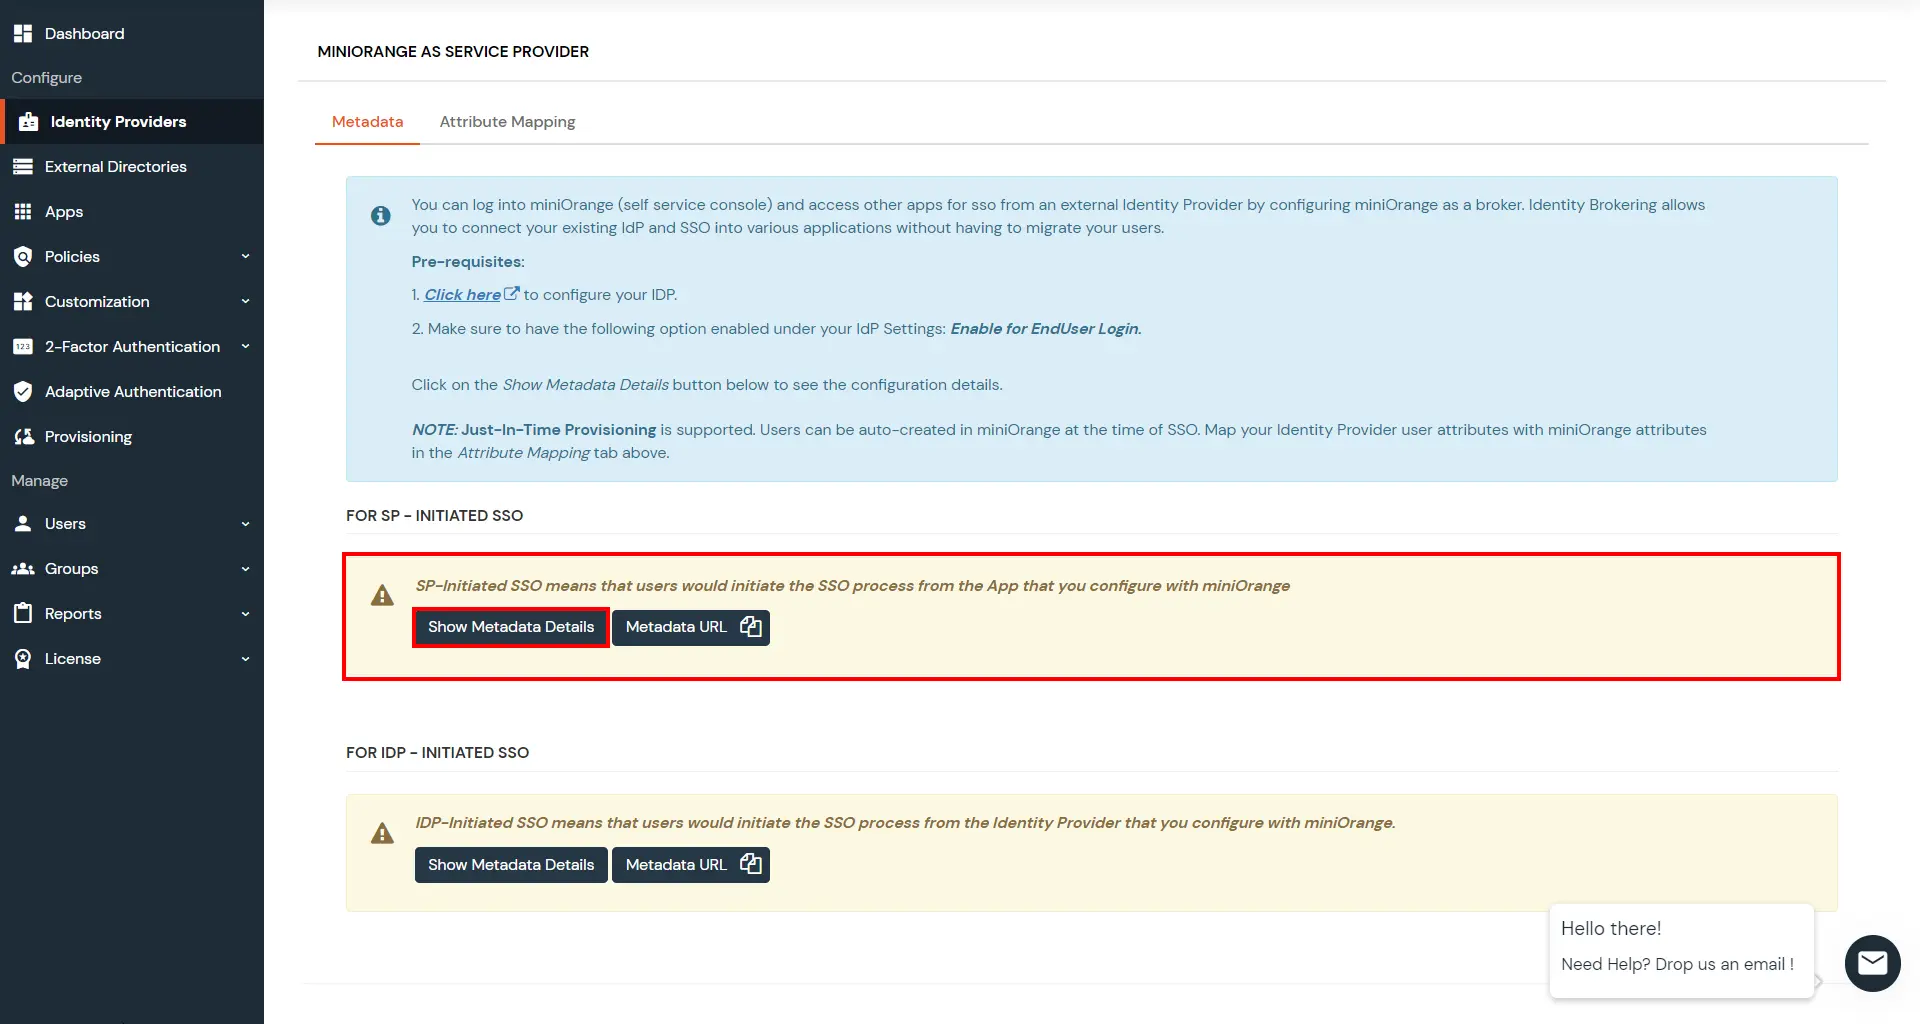Copy the IDP-Initiated Metadata URL icon
The image size is (1920, 1024).
(751, 864)
